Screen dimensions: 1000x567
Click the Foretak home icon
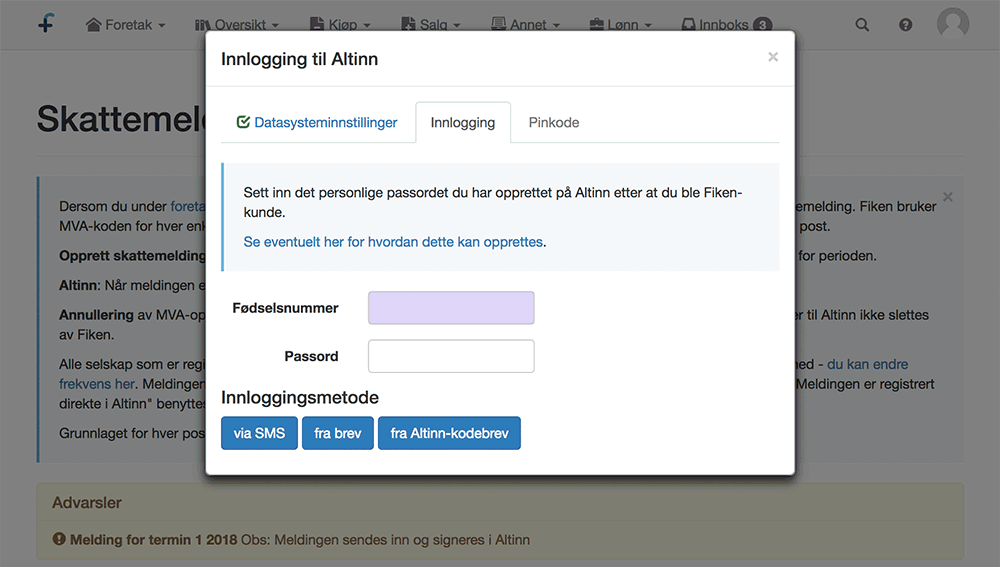93,25
